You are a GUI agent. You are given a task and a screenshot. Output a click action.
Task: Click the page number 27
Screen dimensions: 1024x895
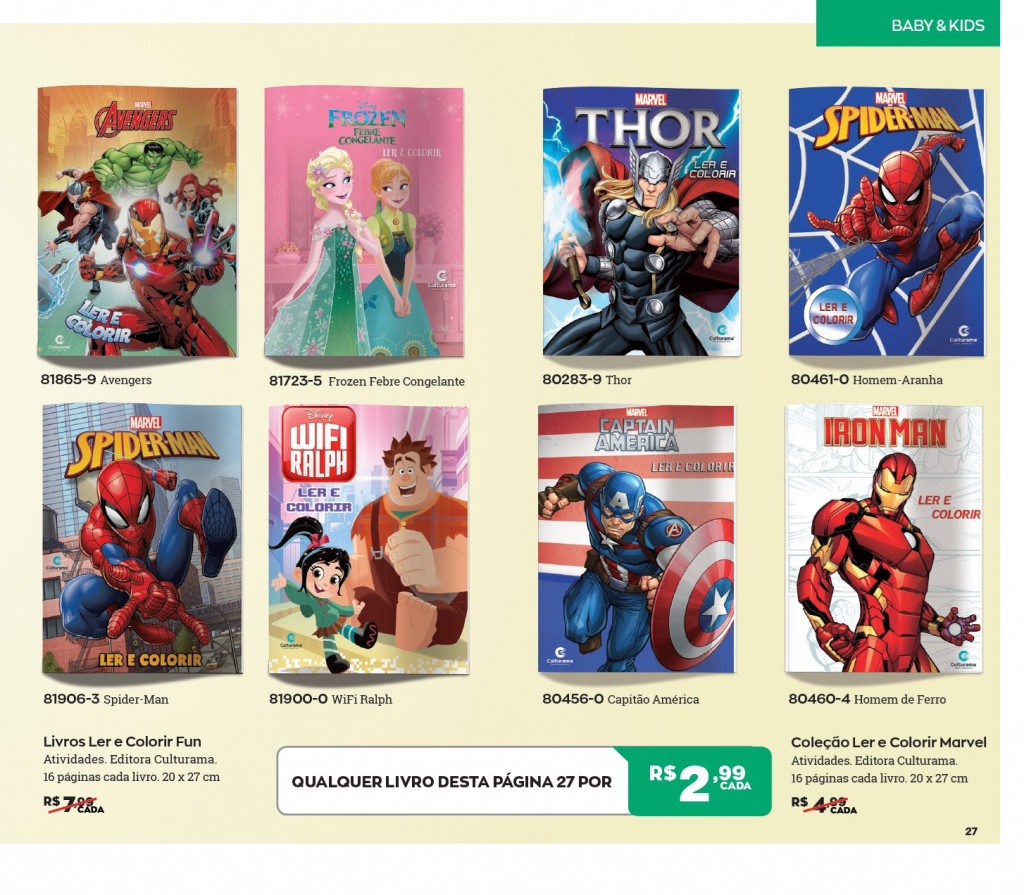point(971,831)
